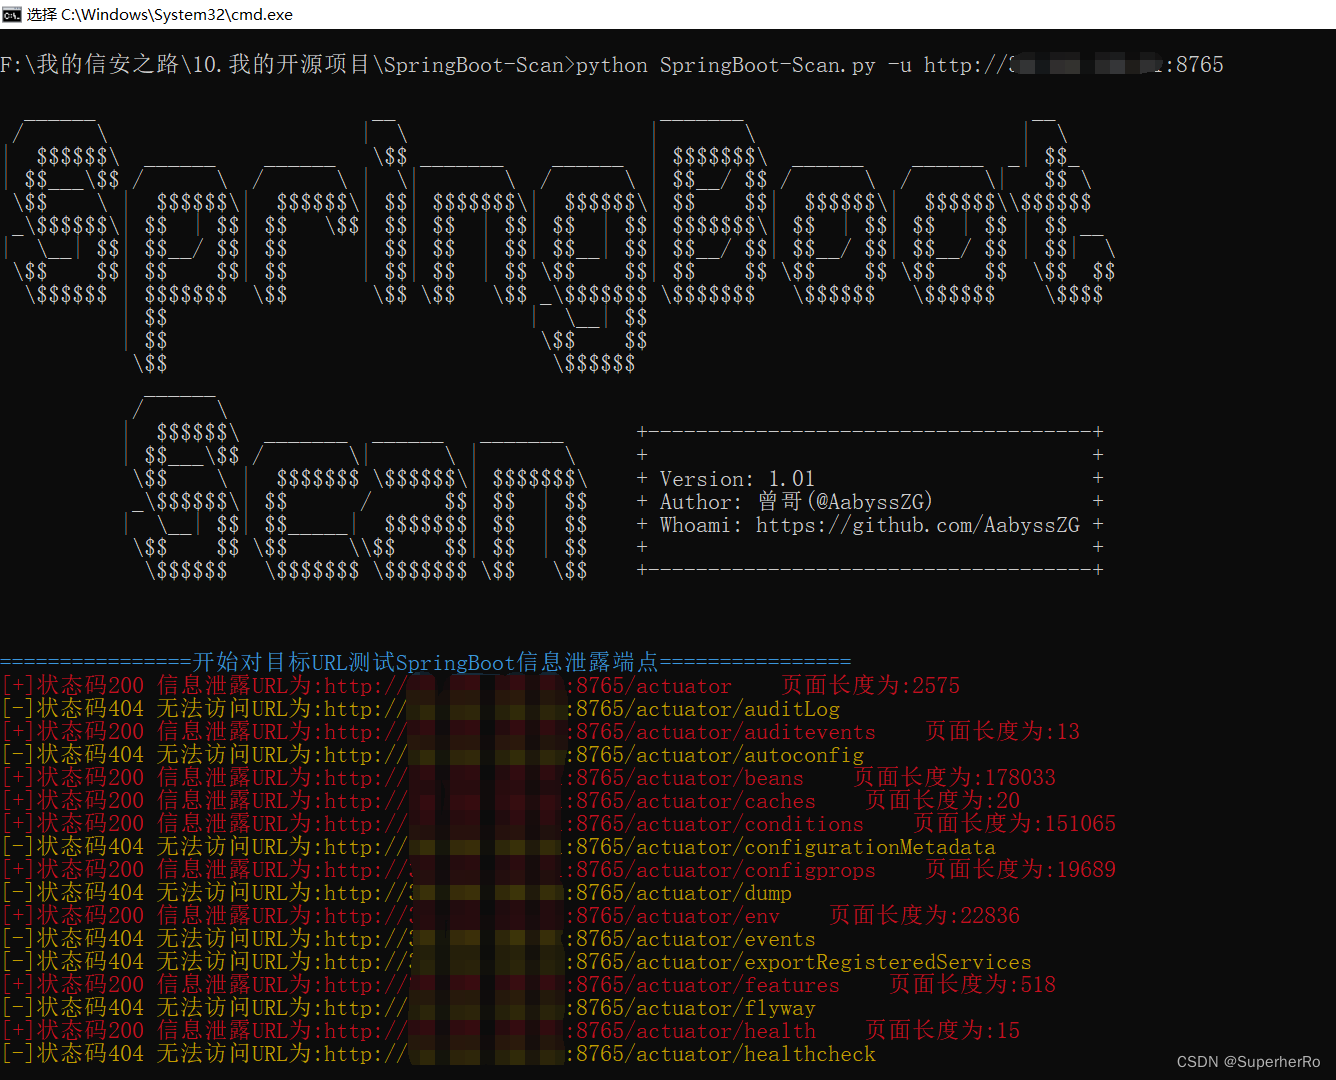
Task: Click '页面长度为:22836'
Action: 924,916
